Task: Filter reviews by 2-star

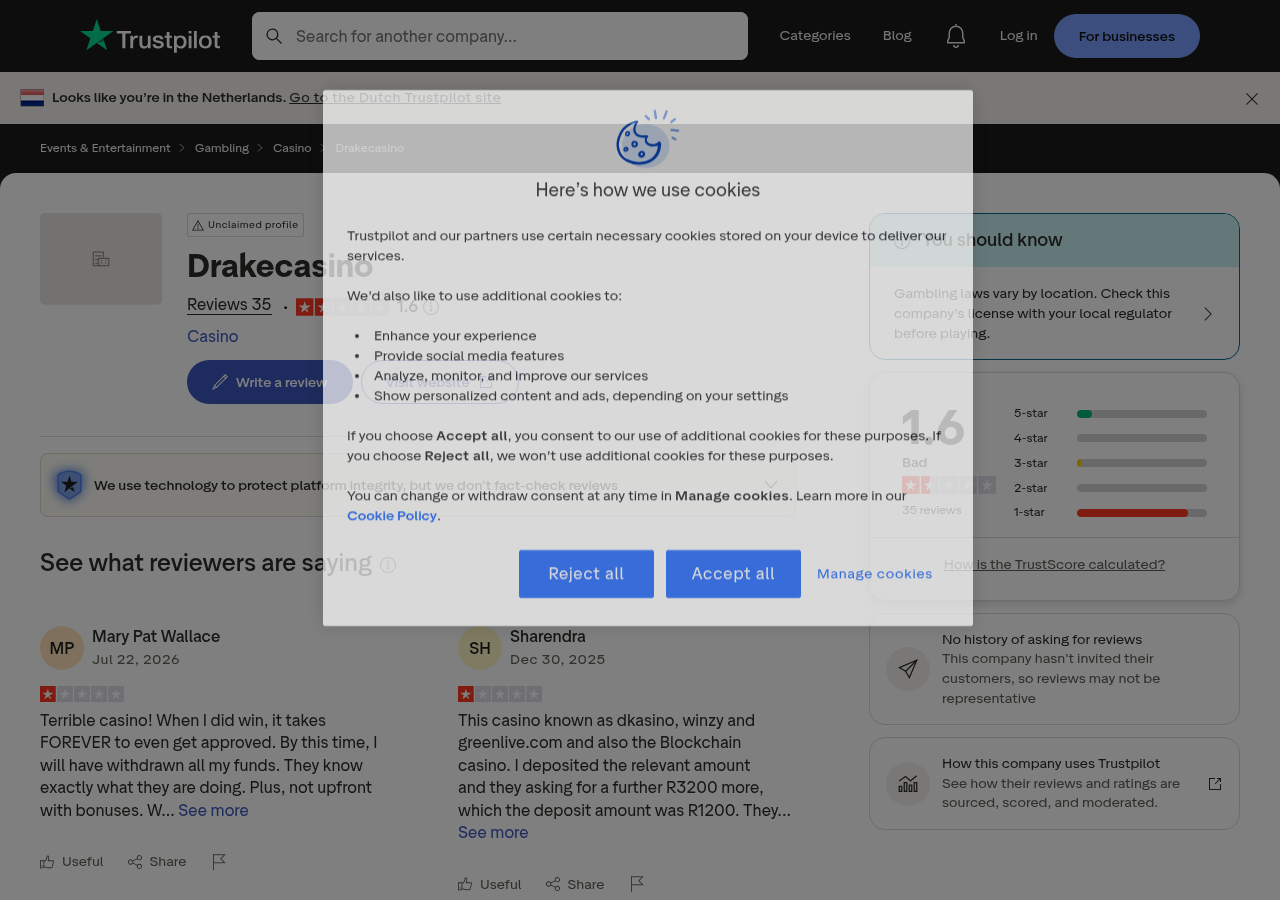Action: pyautogui.click(x=1110, y=488)
